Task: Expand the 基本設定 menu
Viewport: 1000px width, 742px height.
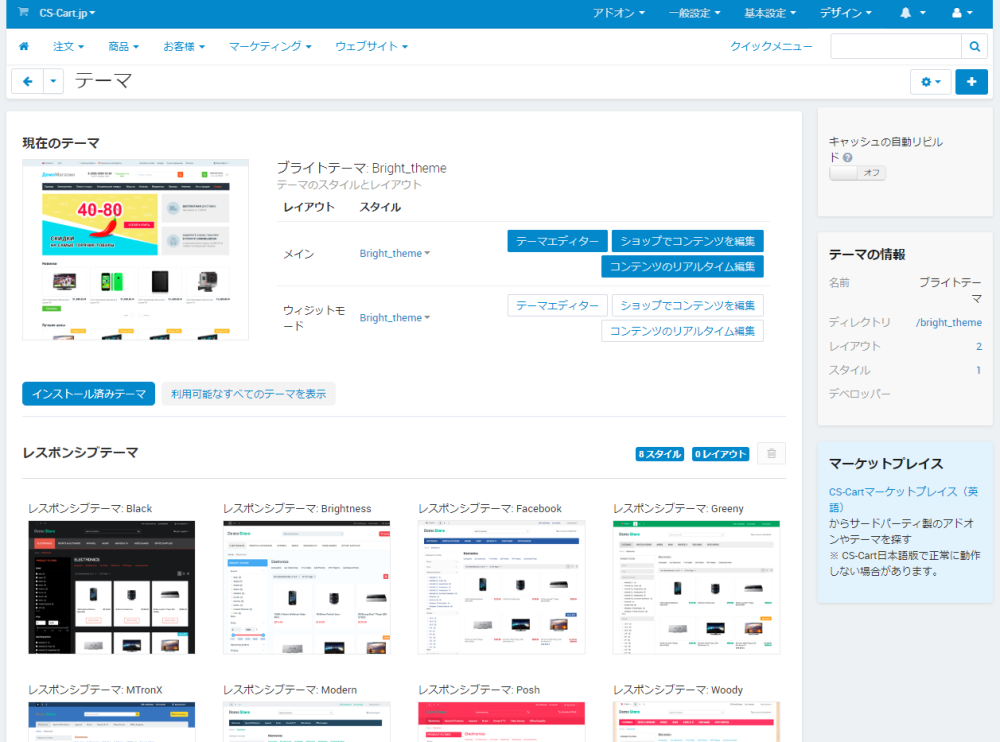Action: 770,13
